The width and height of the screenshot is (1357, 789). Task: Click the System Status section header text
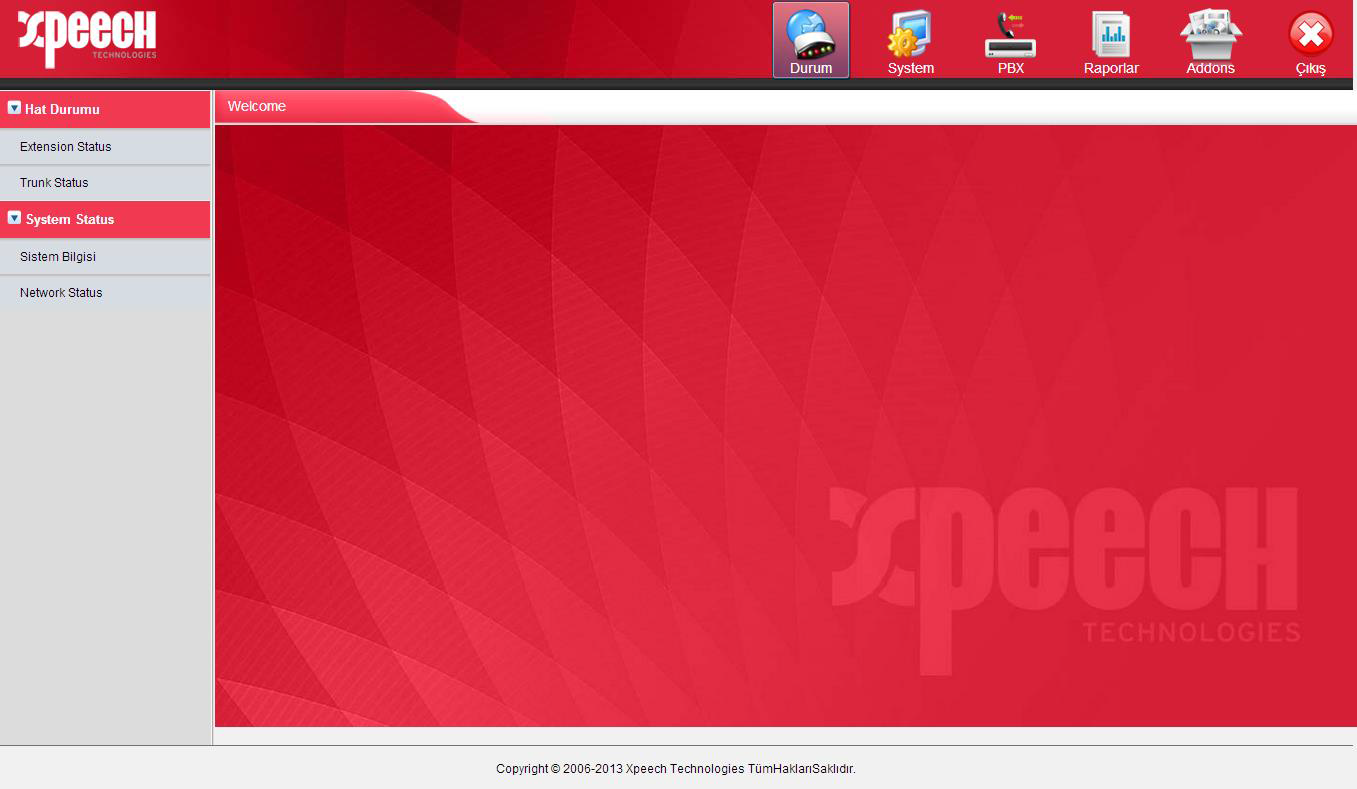click(x=70, y=220)
